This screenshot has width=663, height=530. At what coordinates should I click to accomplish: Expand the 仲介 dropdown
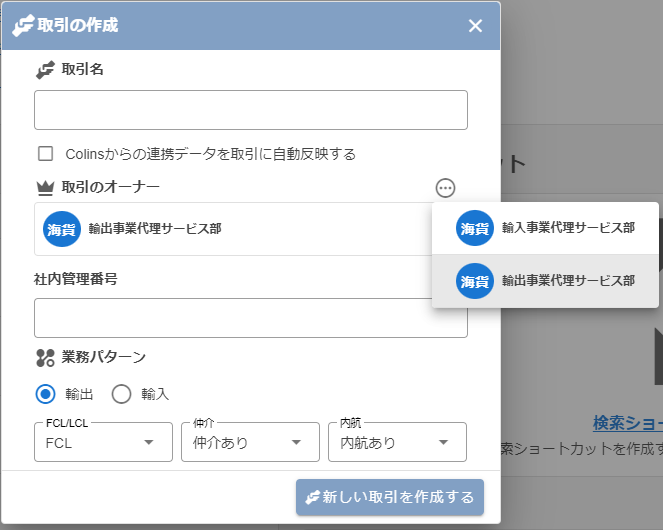[246, 442]
